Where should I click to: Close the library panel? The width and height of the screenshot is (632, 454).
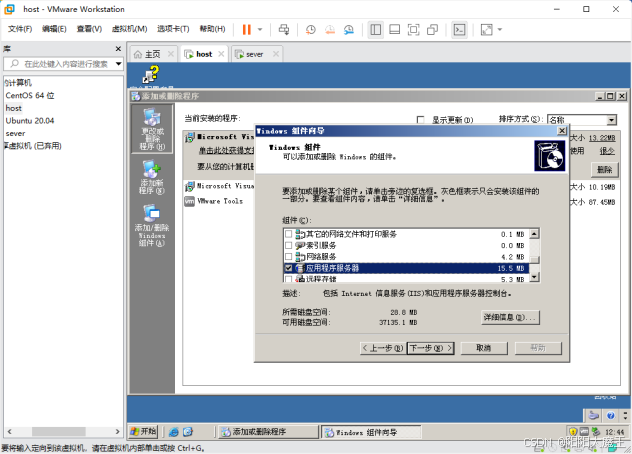(118, 49)
